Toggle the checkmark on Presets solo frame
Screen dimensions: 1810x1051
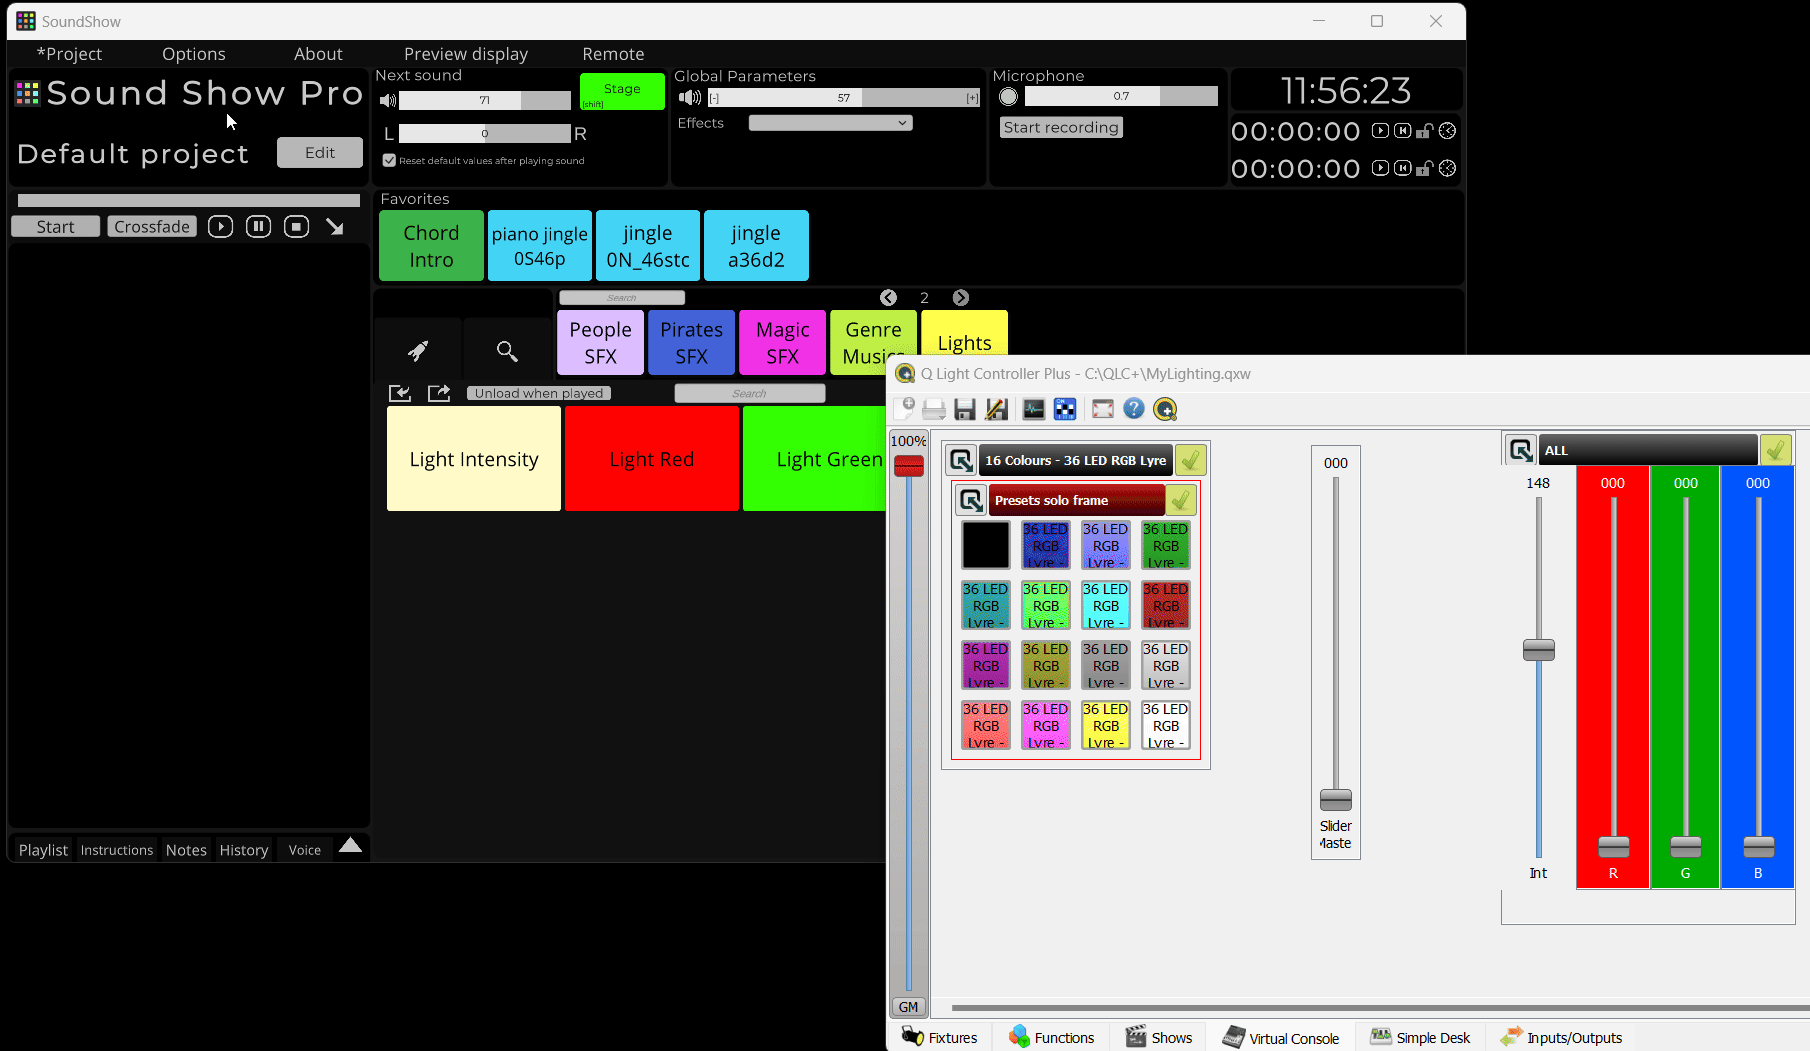tap(1181, 500)
